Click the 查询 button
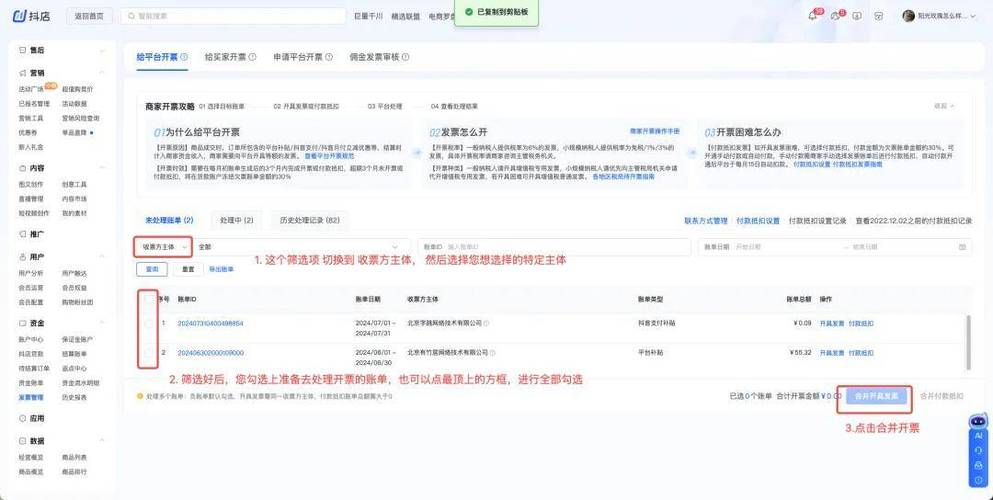993x500 pixels. point(152,270)
